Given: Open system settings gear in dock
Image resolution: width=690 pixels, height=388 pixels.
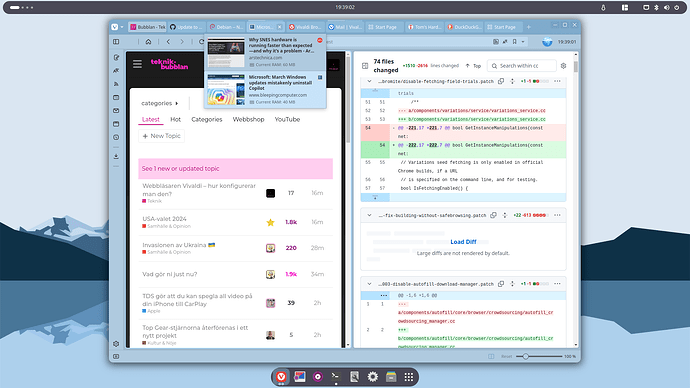Looking at the screenshot, I should click(x=373, y=377).
